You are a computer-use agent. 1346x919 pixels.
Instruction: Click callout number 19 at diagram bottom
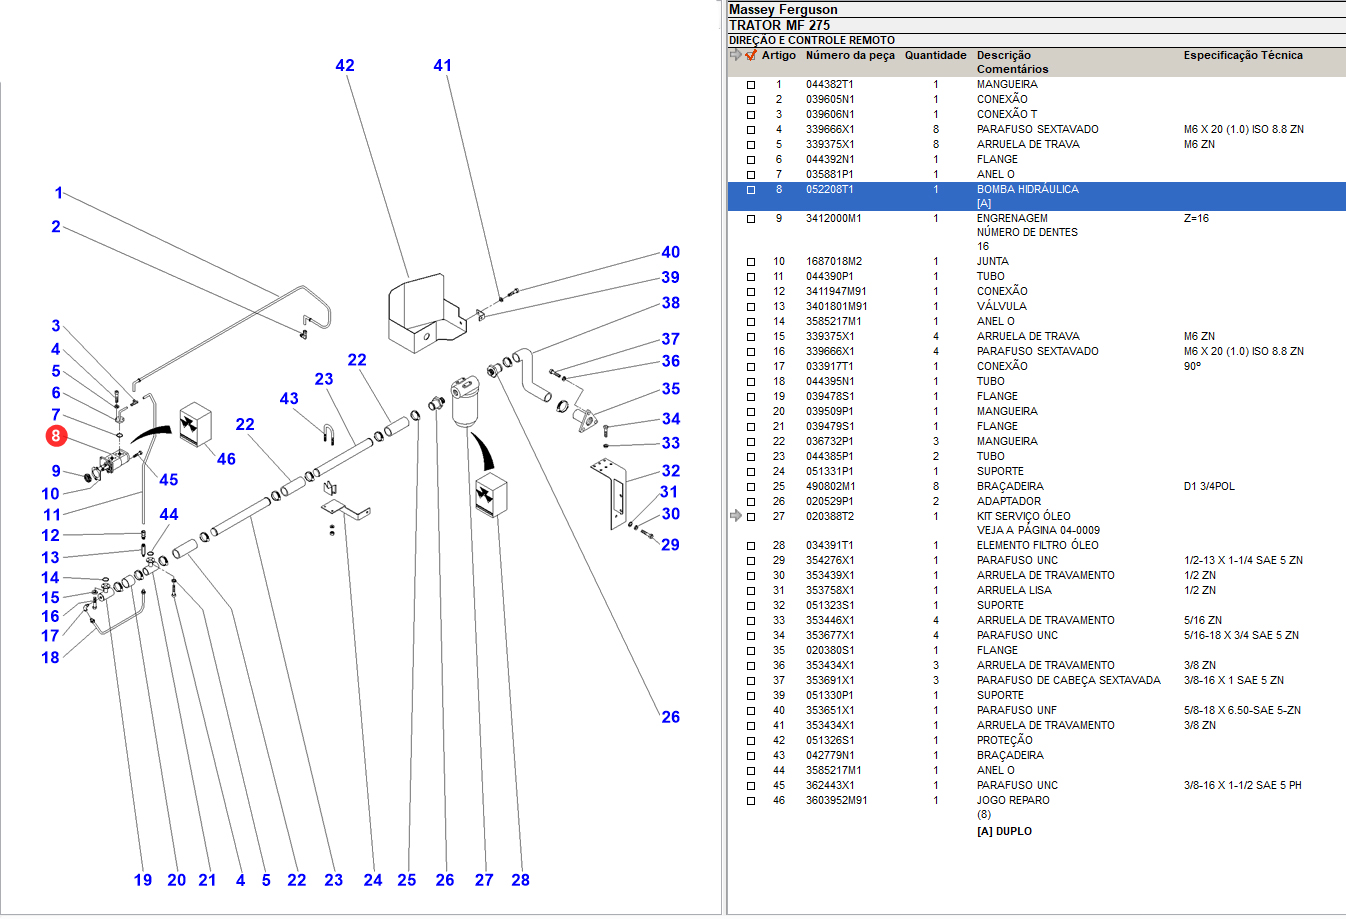tap(143, 880)
